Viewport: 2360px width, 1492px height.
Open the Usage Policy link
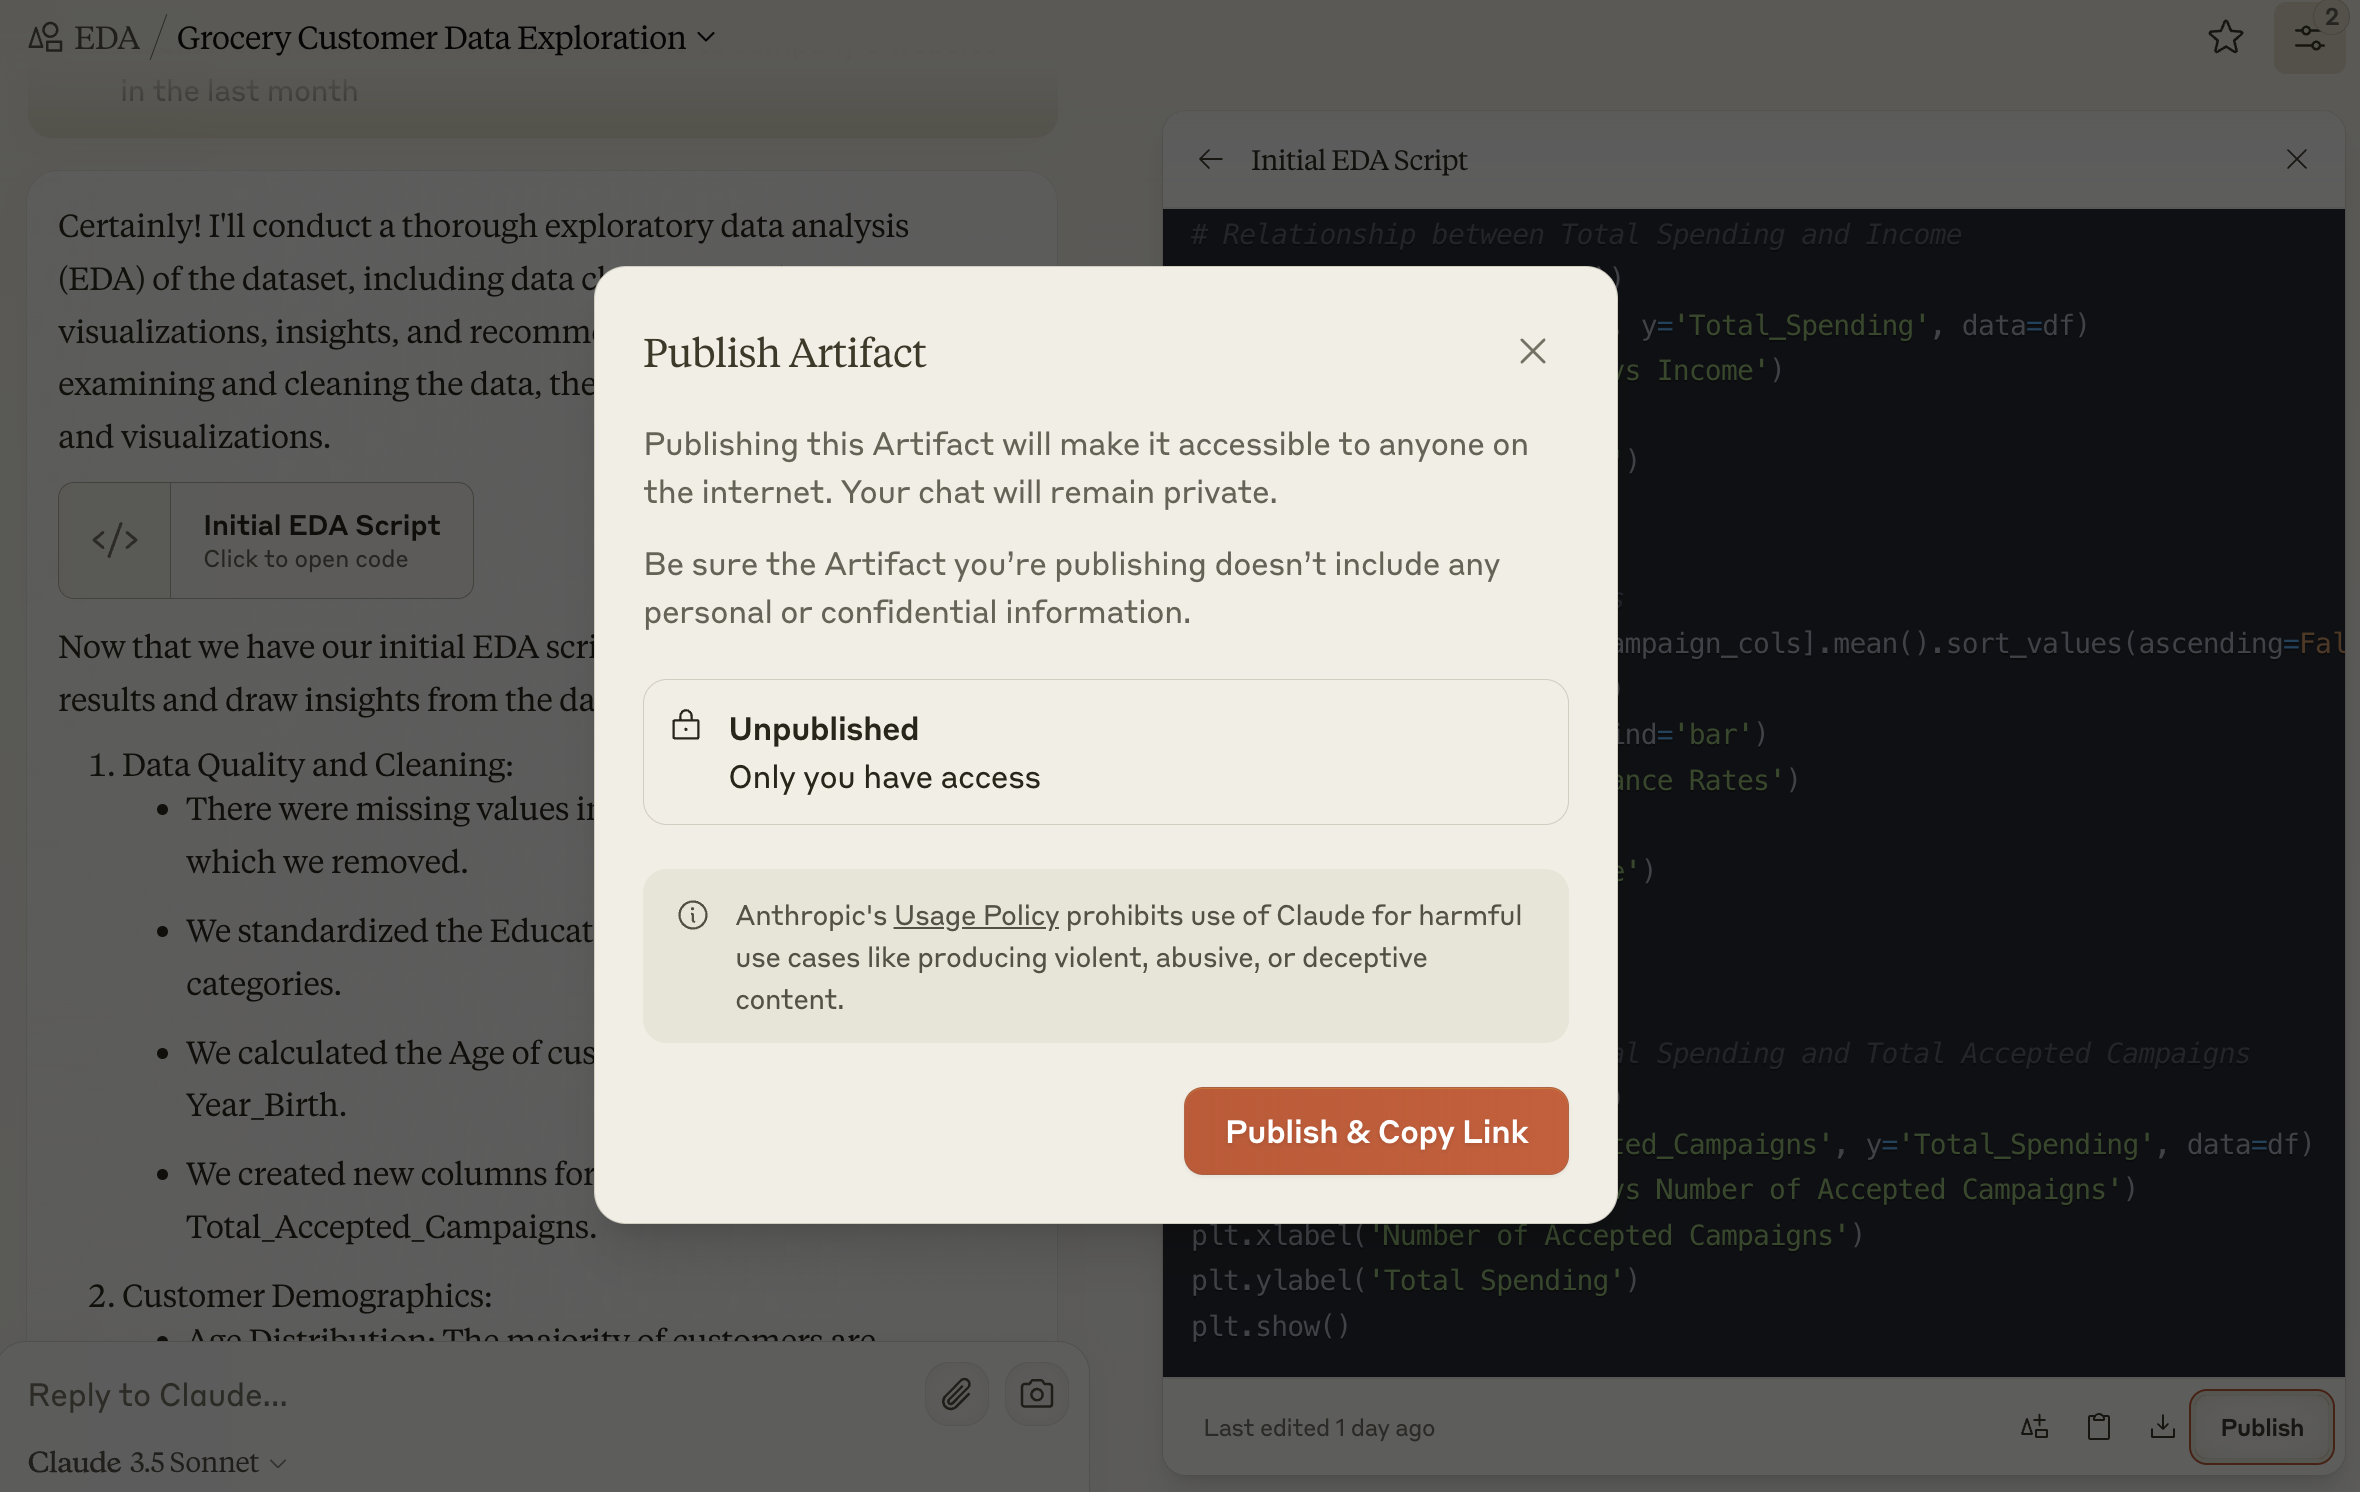pos(975,915)
